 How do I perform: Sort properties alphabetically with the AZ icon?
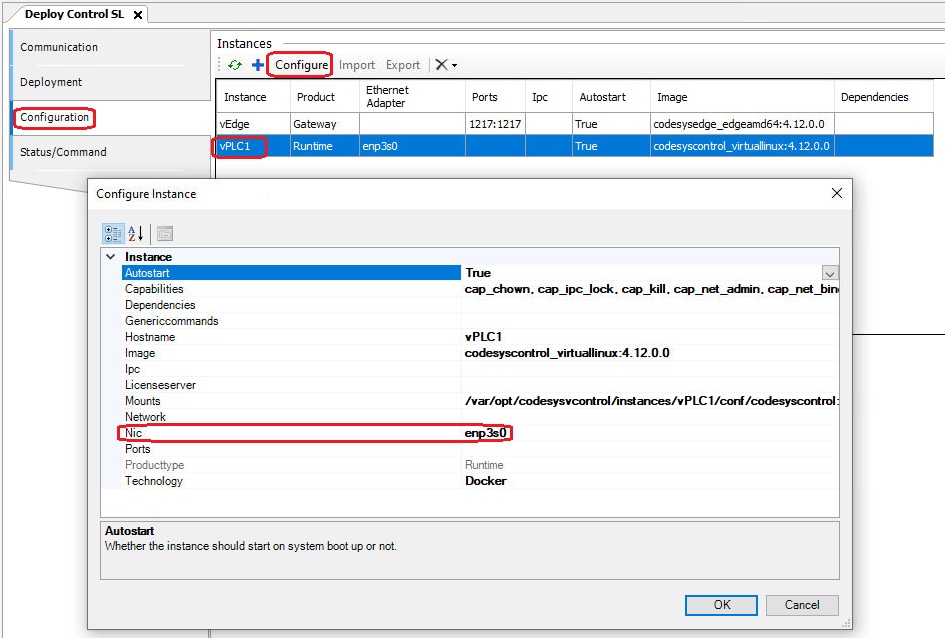click(x=133, y=233)
